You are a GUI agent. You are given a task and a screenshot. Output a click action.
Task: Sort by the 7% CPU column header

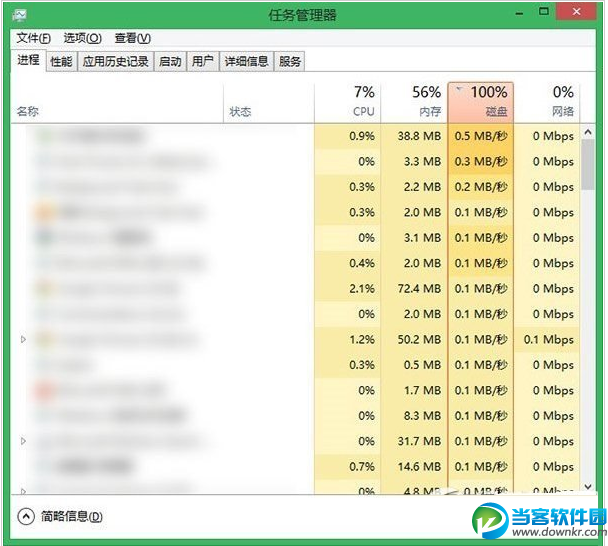coord(347,103)
